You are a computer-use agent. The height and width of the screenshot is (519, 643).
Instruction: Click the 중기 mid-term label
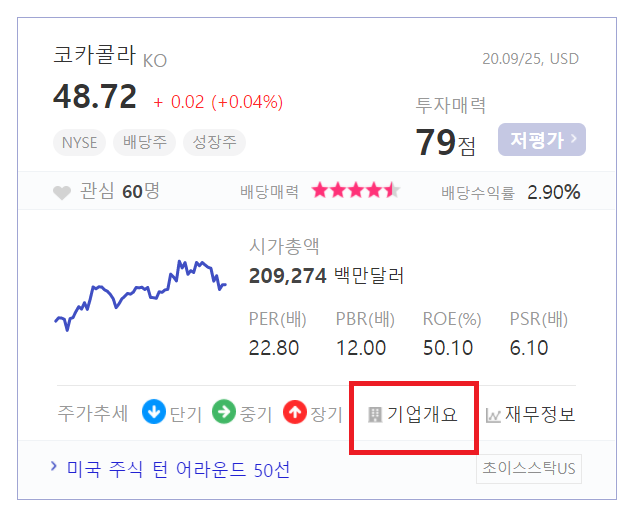pos(256,414)
